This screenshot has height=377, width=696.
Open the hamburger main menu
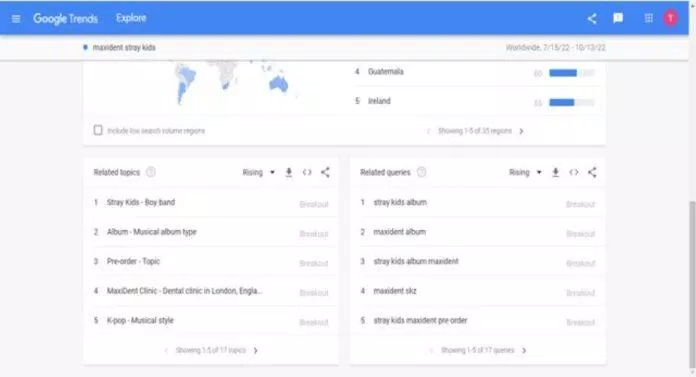point(16,19)
